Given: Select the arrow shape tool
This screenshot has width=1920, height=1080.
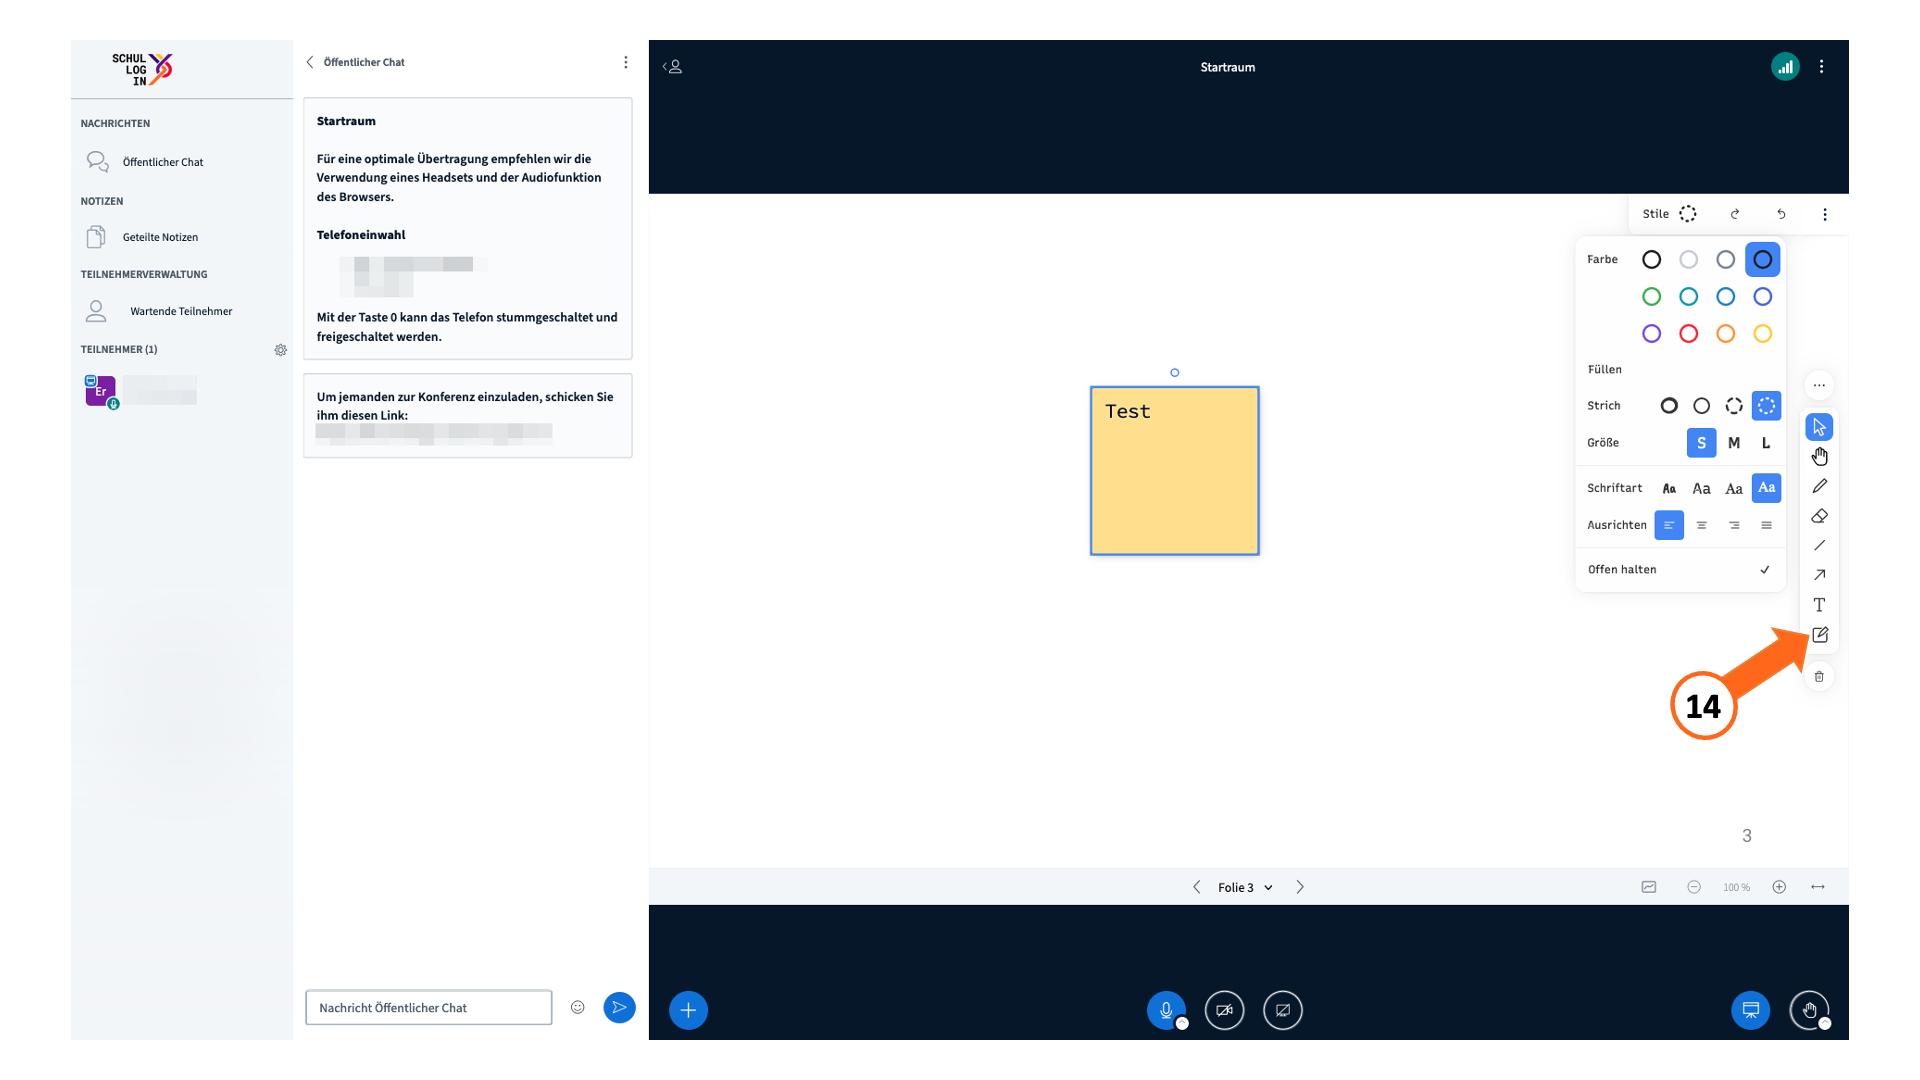Looking at the screenshot, I should [x=1819, y=575].
